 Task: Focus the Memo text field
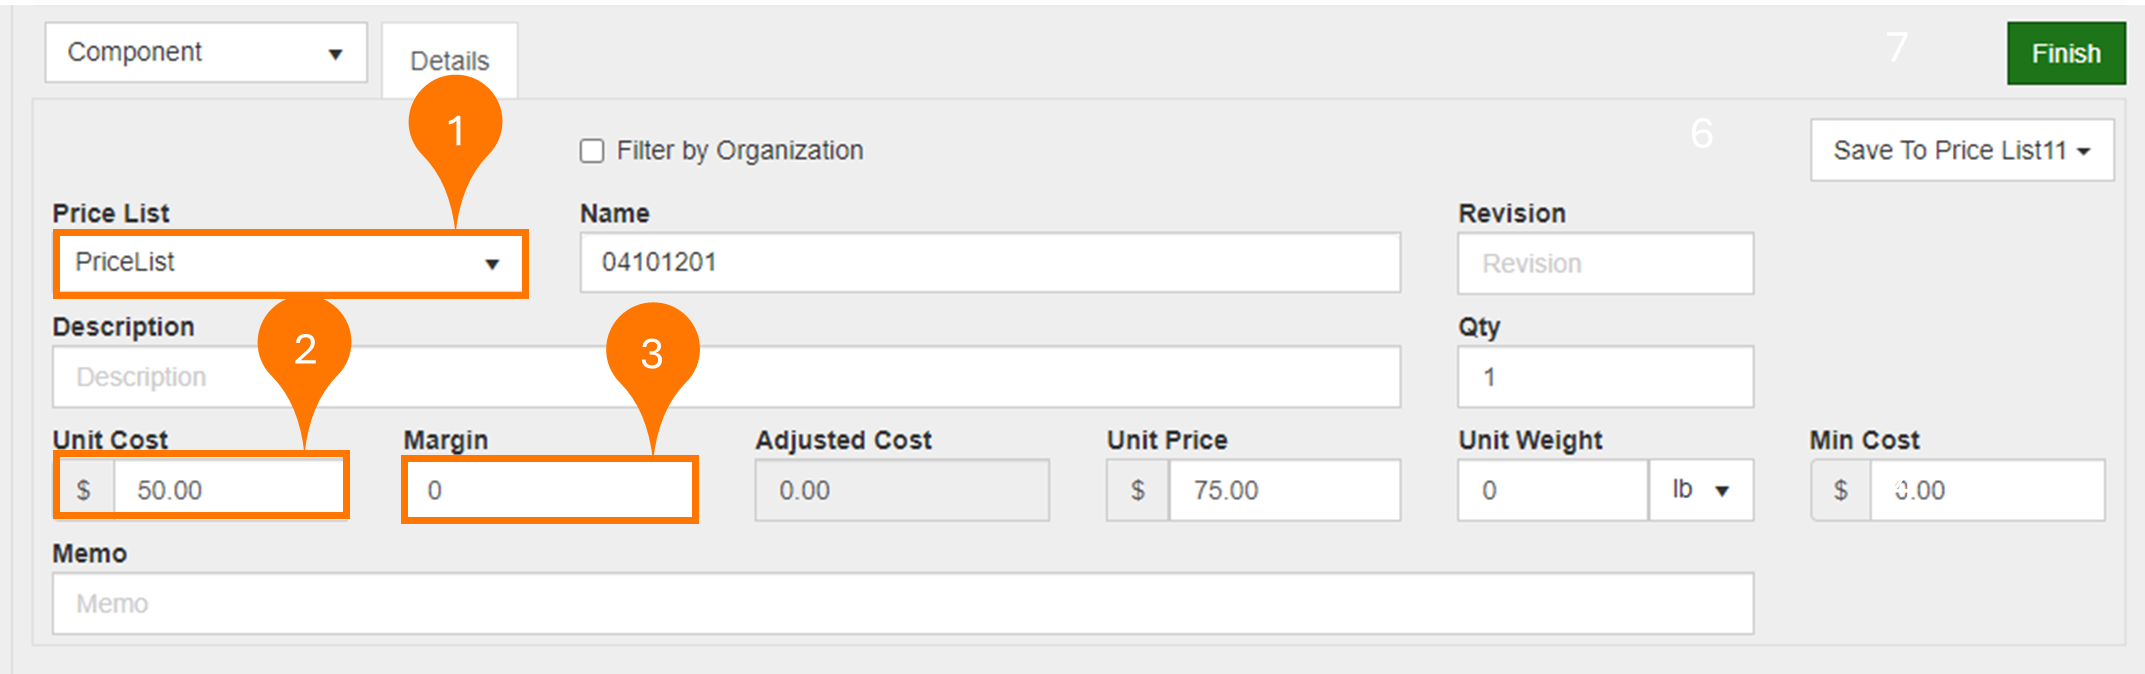902,603
